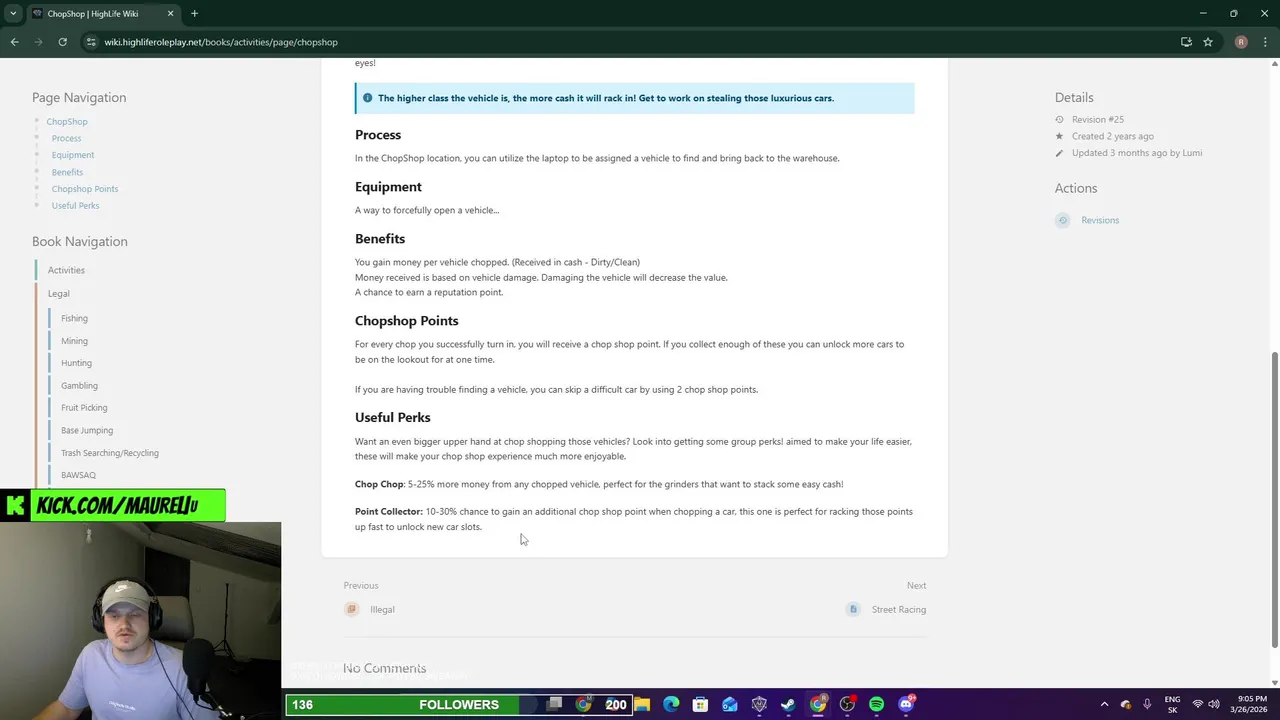The height and width of the screenshot is (720, 1280).
Task: Jump to Useful Perks section link
Action: (x=75, y=206)
